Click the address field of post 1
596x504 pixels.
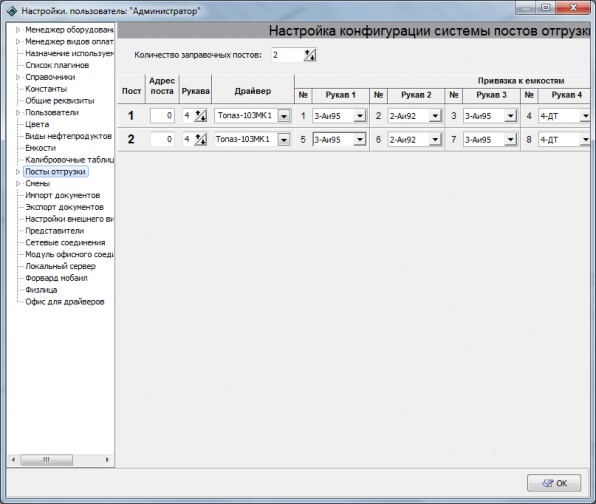click(162, 116)
